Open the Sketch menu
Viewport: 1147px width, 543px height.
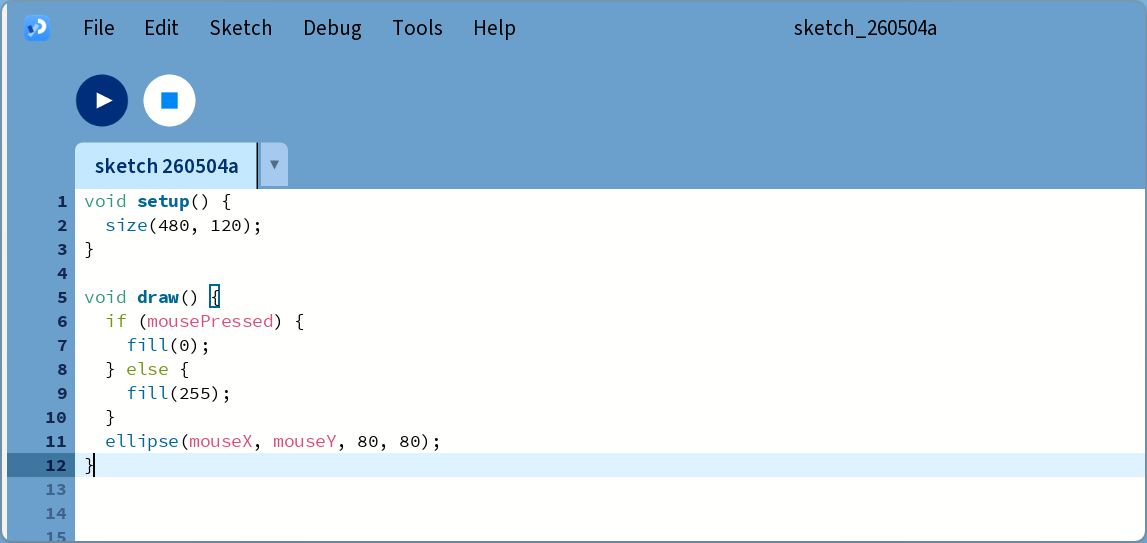(241, 28)
